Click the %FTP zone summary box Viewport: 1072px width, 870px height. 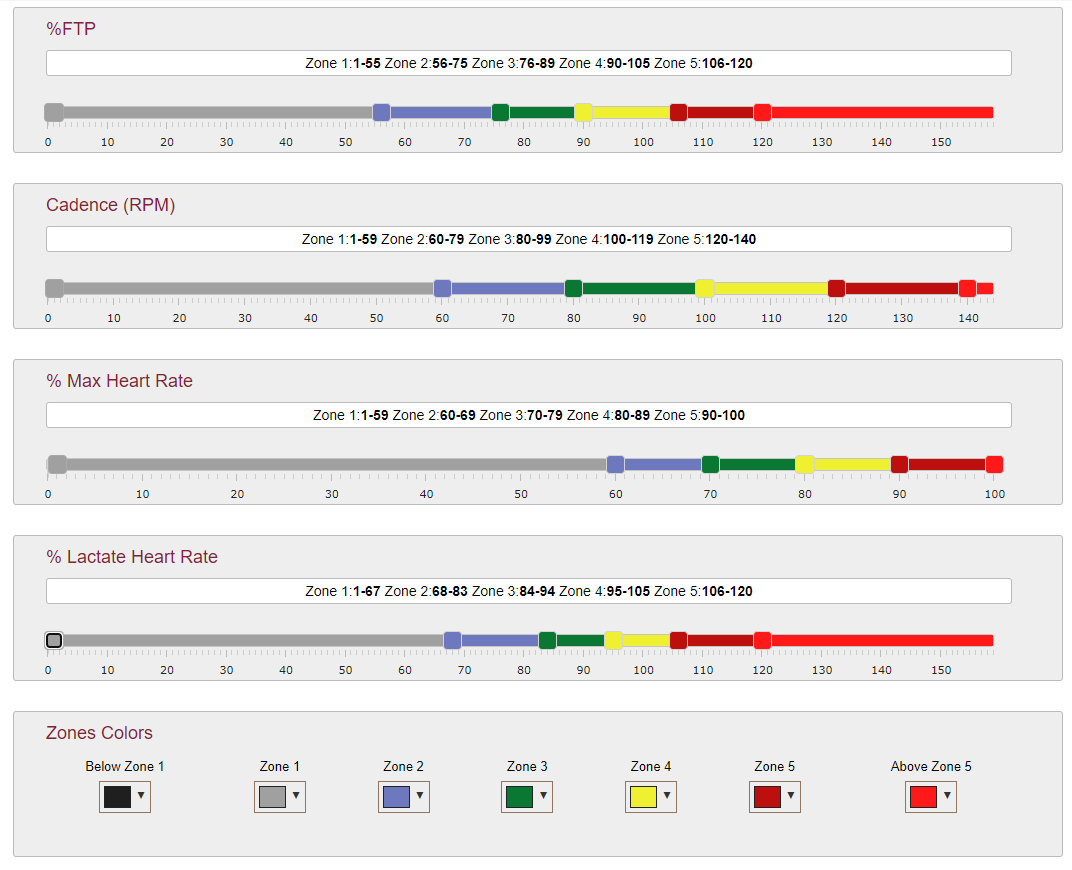[x=528, y=63]
